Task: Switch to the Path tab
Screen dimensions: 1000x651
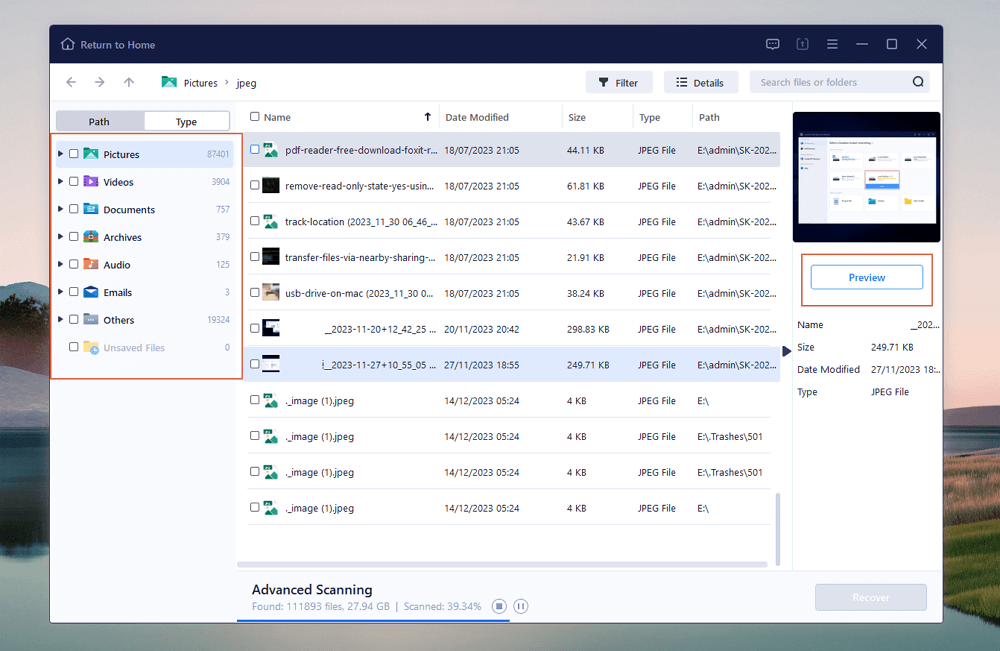Action: 99,122
